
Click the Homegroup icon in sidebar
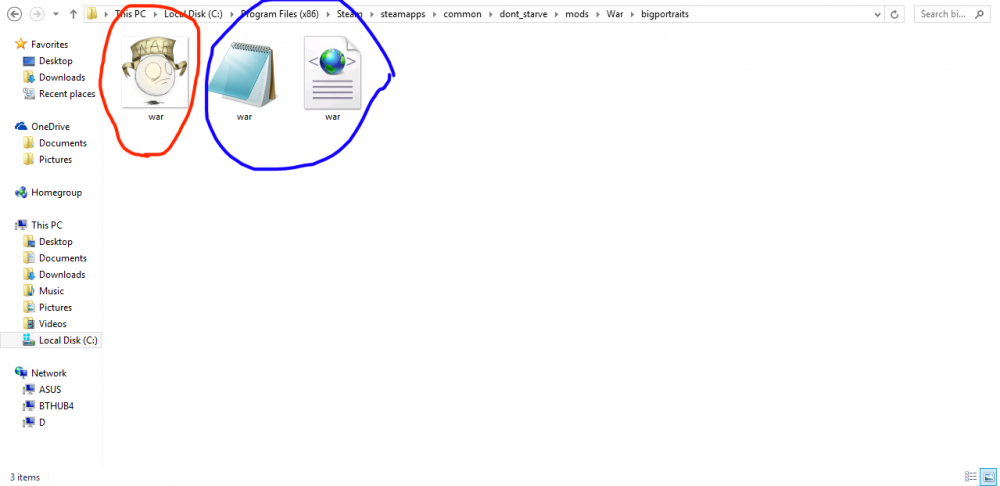click(21, 192)
